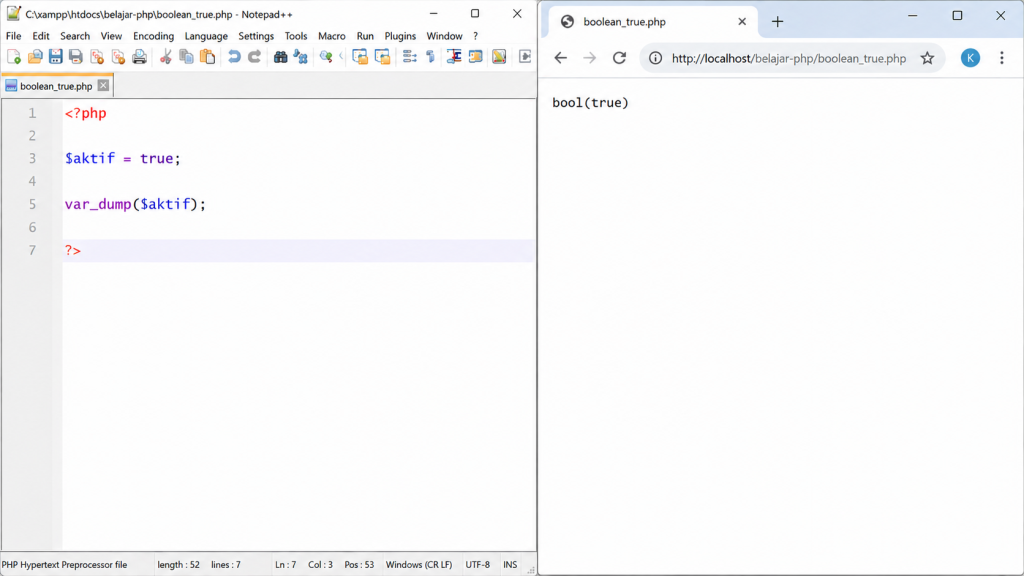Cut selection with the scissors icon
This screenshot has height=576, width=1024.
tap(166, 57)
